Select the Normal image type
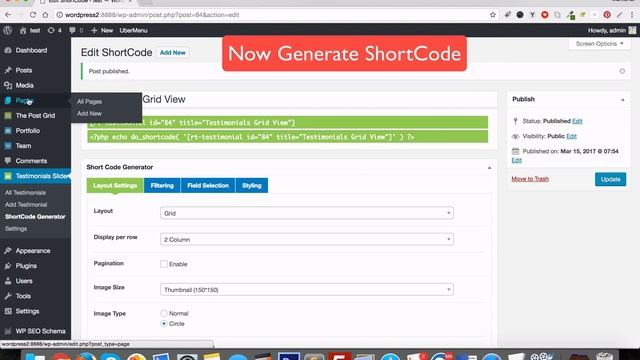 164,313
